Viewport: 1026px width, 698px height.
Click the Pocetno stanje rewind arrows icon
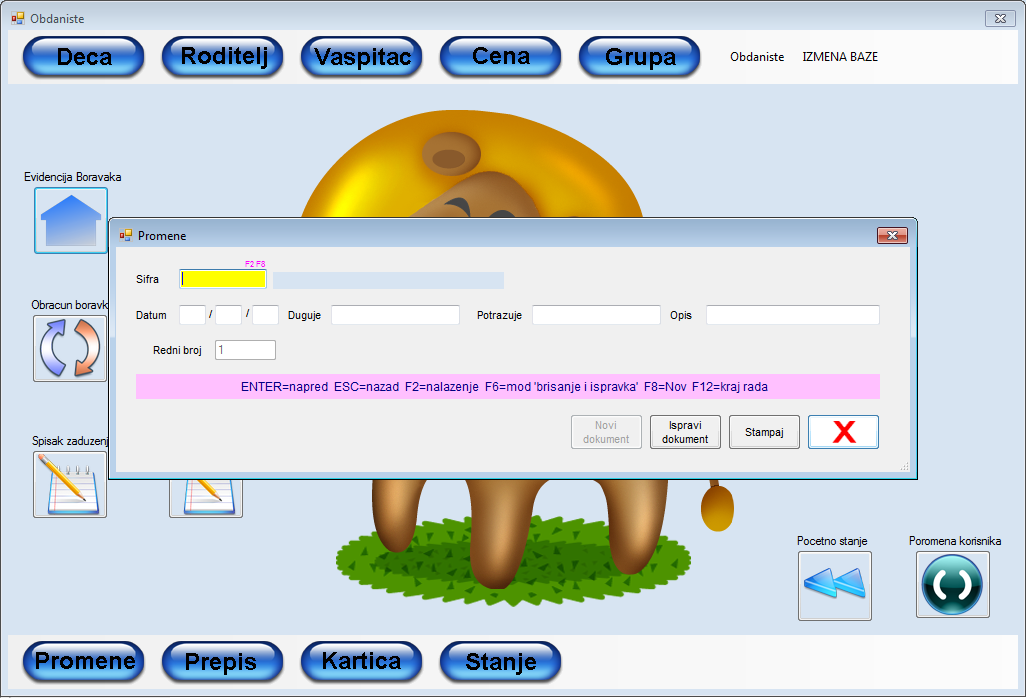pos(834,586)
